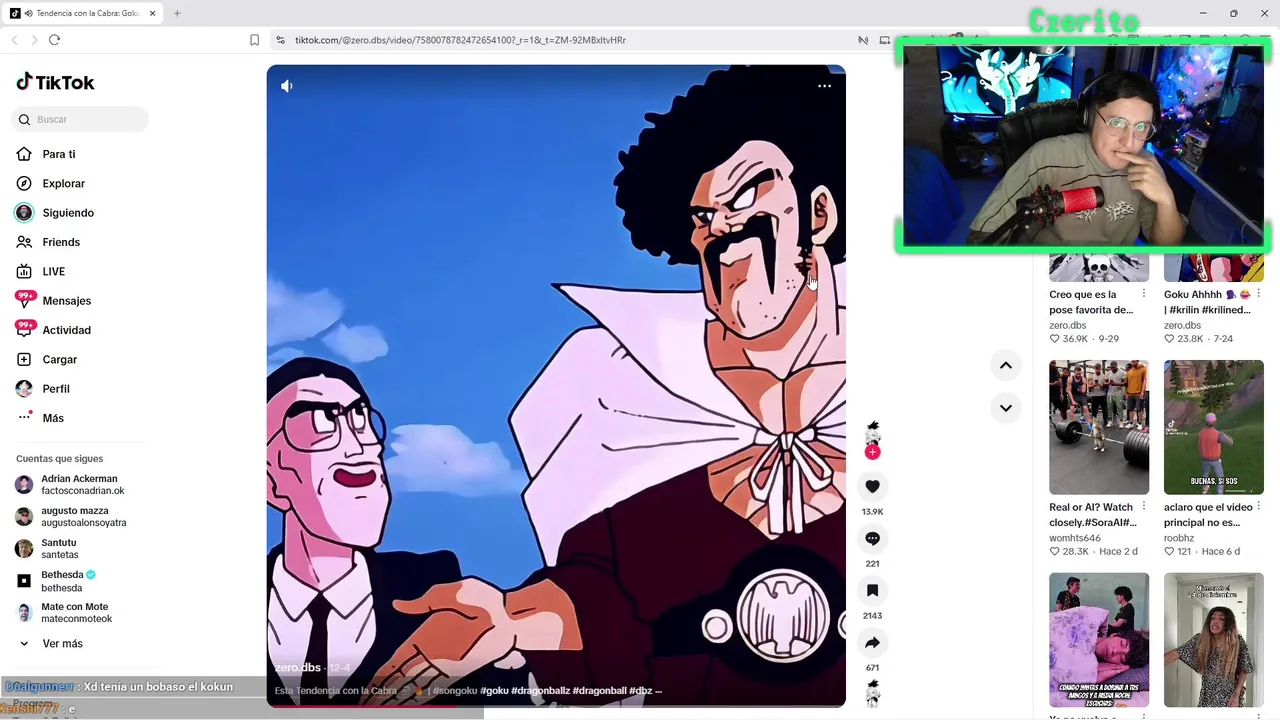Click the site settings icon in the address bar
The width and height of the screenshot is (1280, 720).
click(x=281, y=40)
